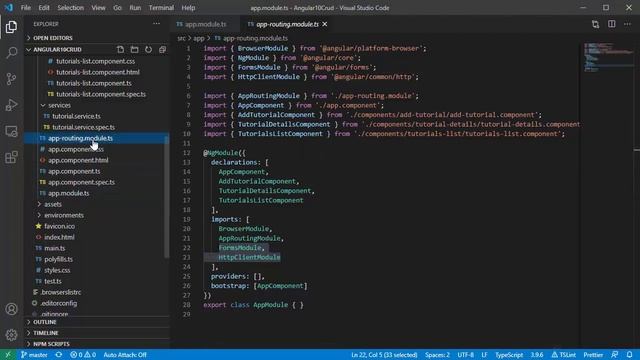
Task: Expand the NPM Scripts section
Action: coord(97,344)
